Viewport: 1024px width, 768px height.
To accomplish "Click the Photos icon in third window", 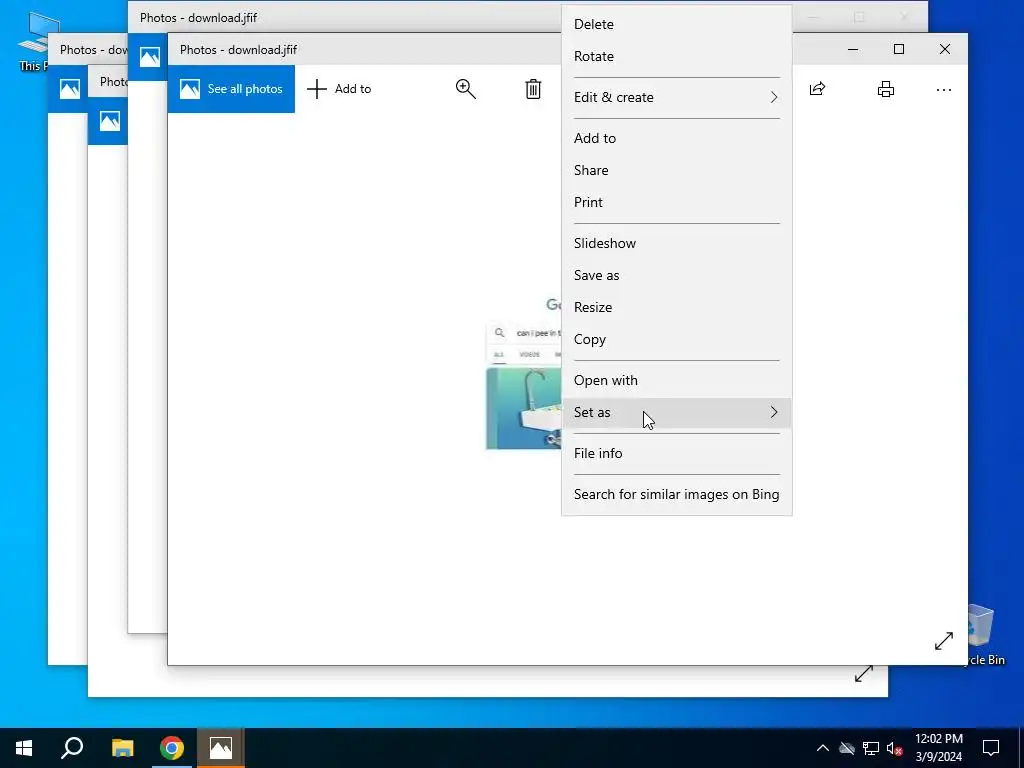I will [x=110, y=121].
